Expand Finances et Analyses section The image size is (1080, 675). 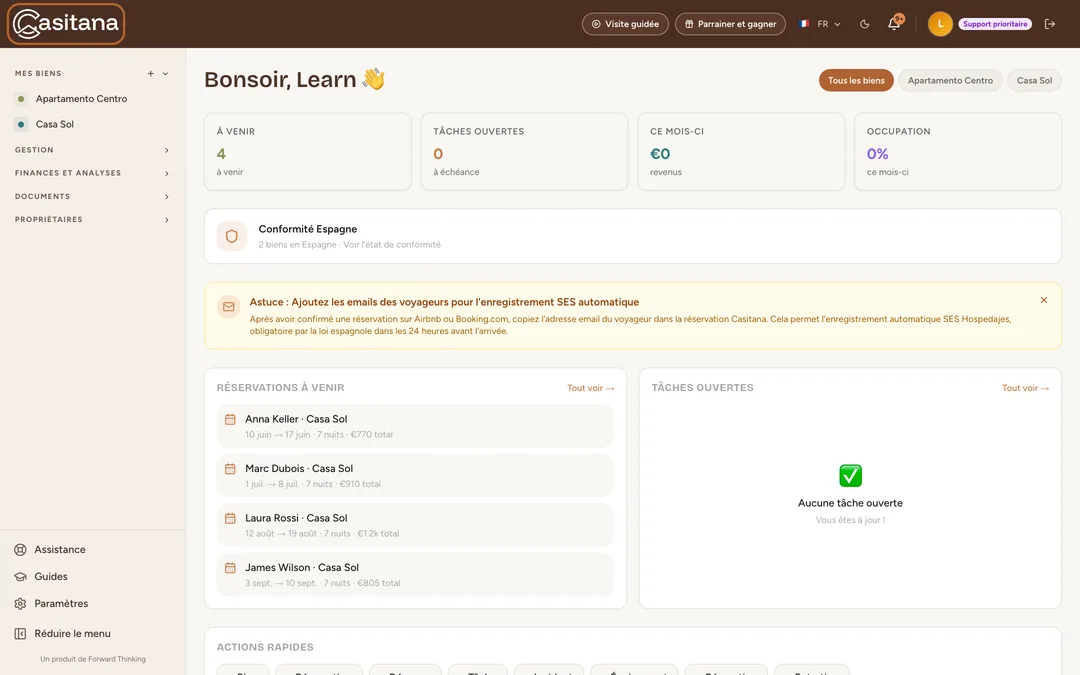coord(92,173)
